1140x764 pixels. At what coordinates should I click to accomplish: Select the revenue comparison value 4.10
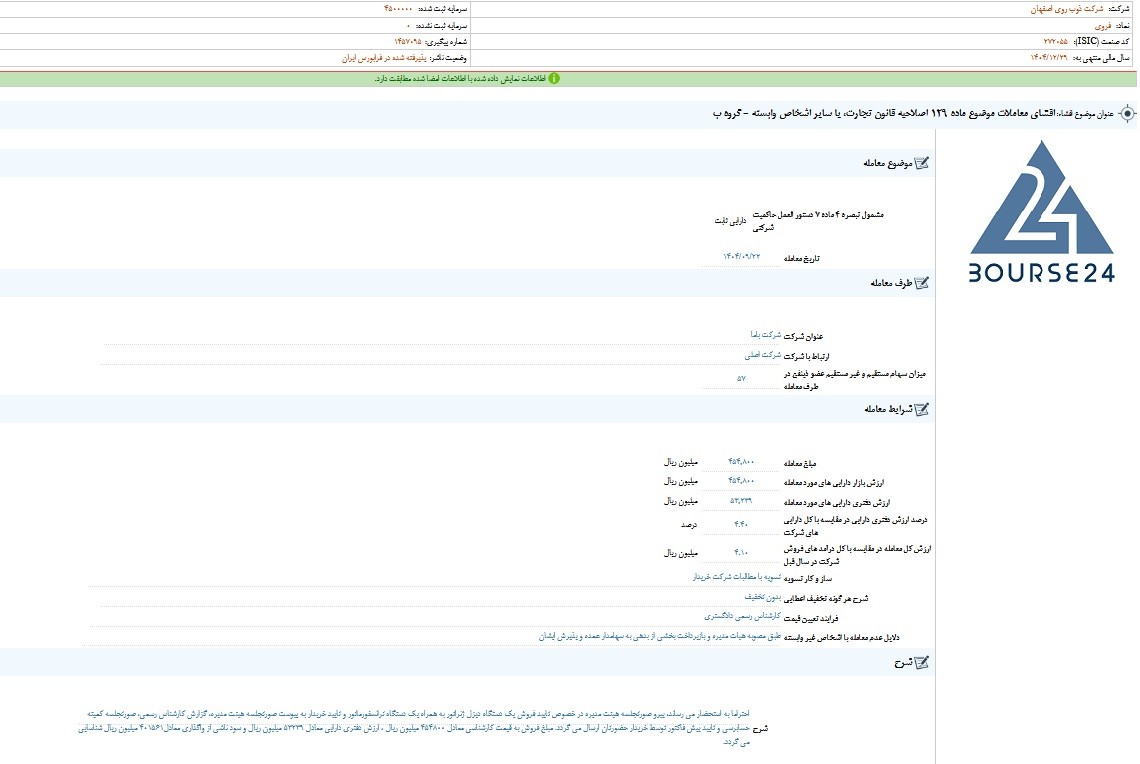(x=741, y=552)
